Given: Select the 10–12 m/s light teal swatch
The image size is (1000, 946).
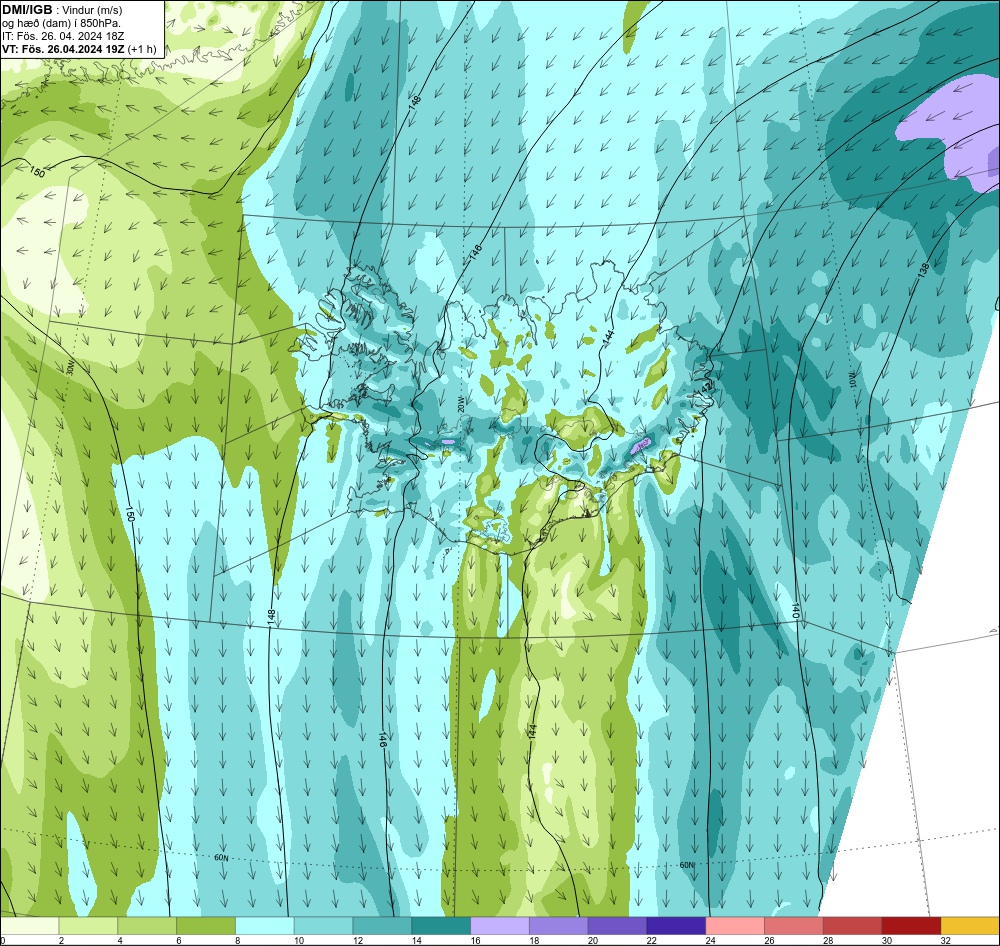Looking at the screenshot, I should point(323,926).
